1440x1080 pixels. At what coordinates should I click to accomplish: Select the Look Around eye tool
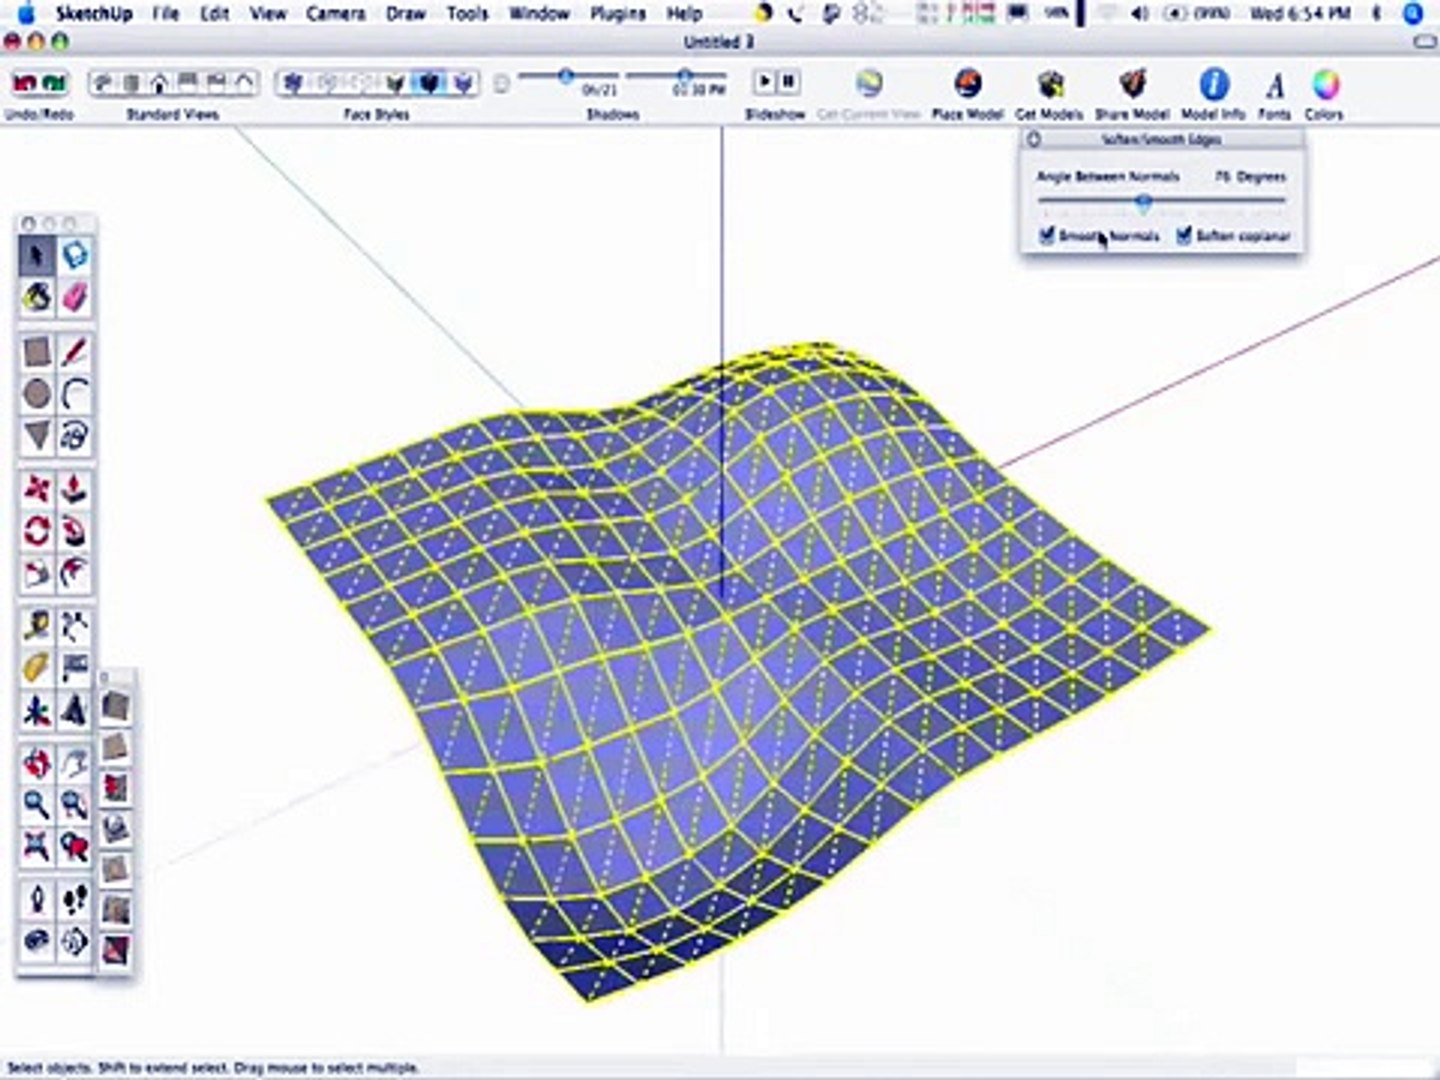[37, 942]
